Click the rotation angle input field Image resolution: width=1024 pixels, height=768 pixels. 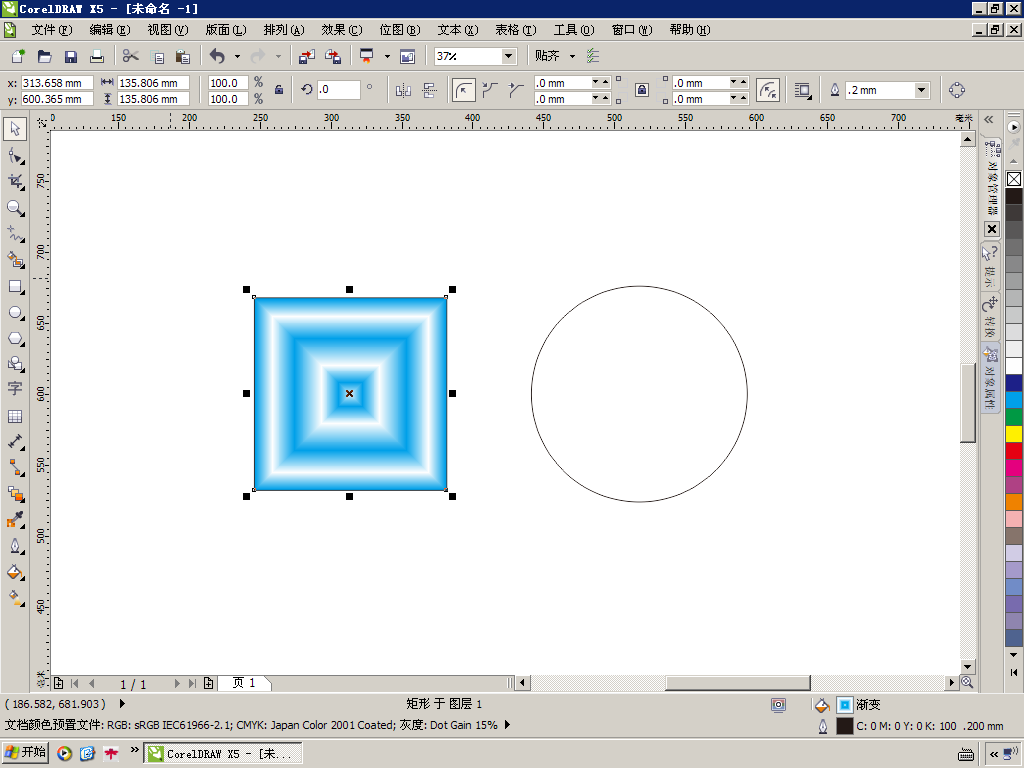[x=338, y=90]
